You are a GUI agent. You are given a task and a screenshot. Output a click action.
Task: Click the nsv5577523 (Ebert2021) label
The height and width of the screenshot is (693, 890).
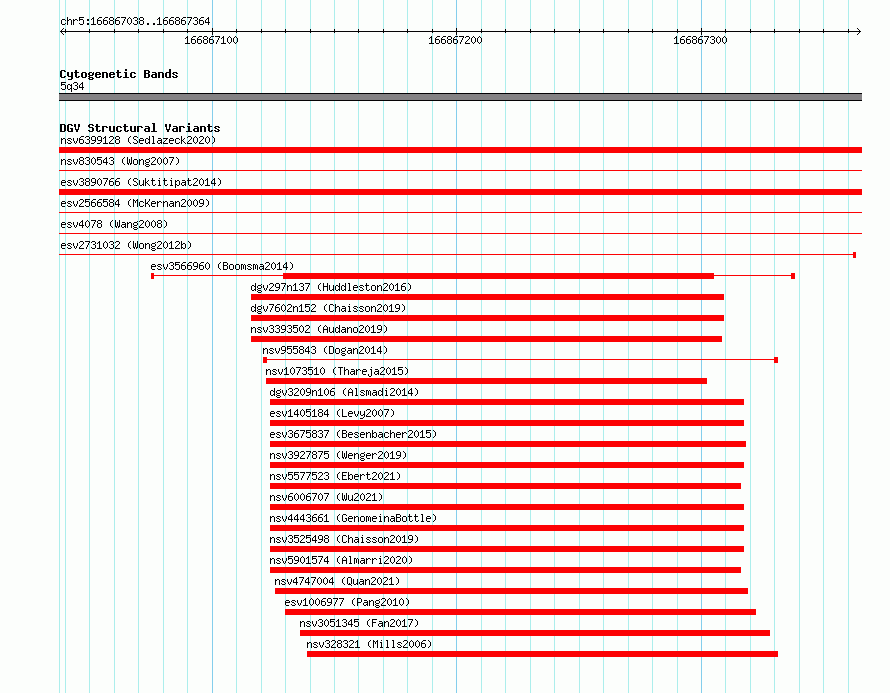coord(335,476)
